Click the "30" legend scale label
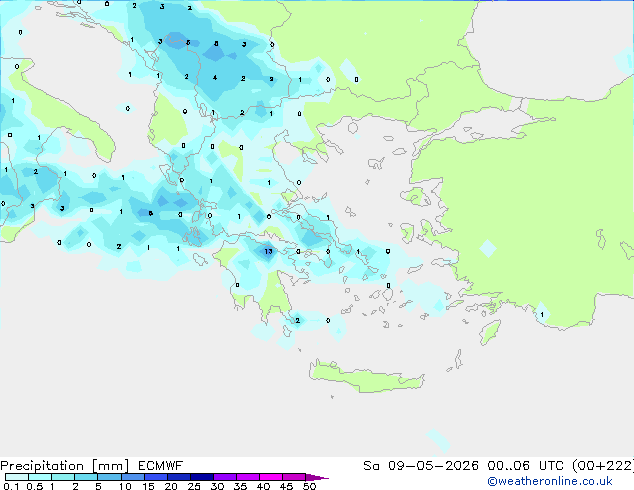 point(217,486)
